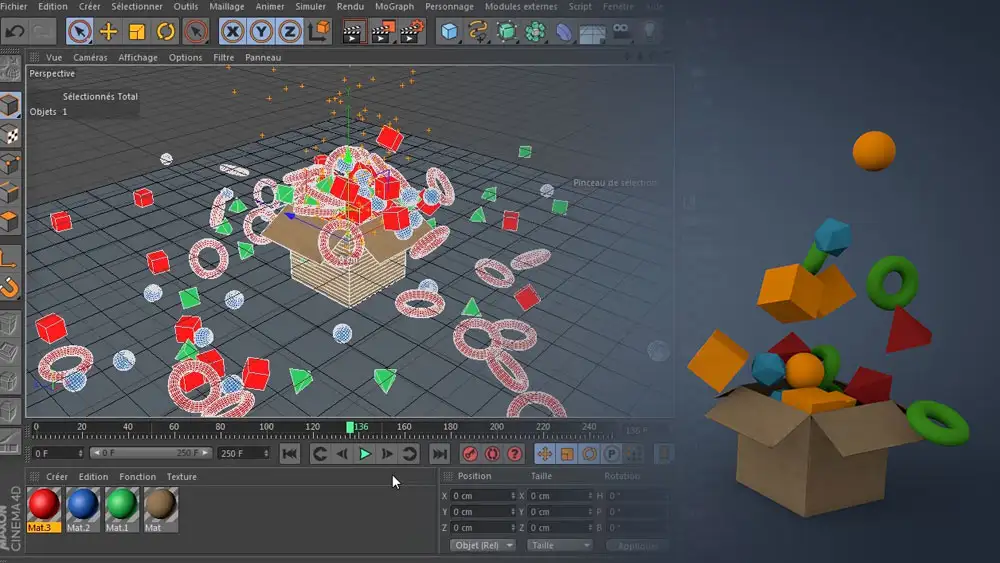The image size is (1000, 563).
Task: Activate the Scale tool
Action: [x=137, y=31]
